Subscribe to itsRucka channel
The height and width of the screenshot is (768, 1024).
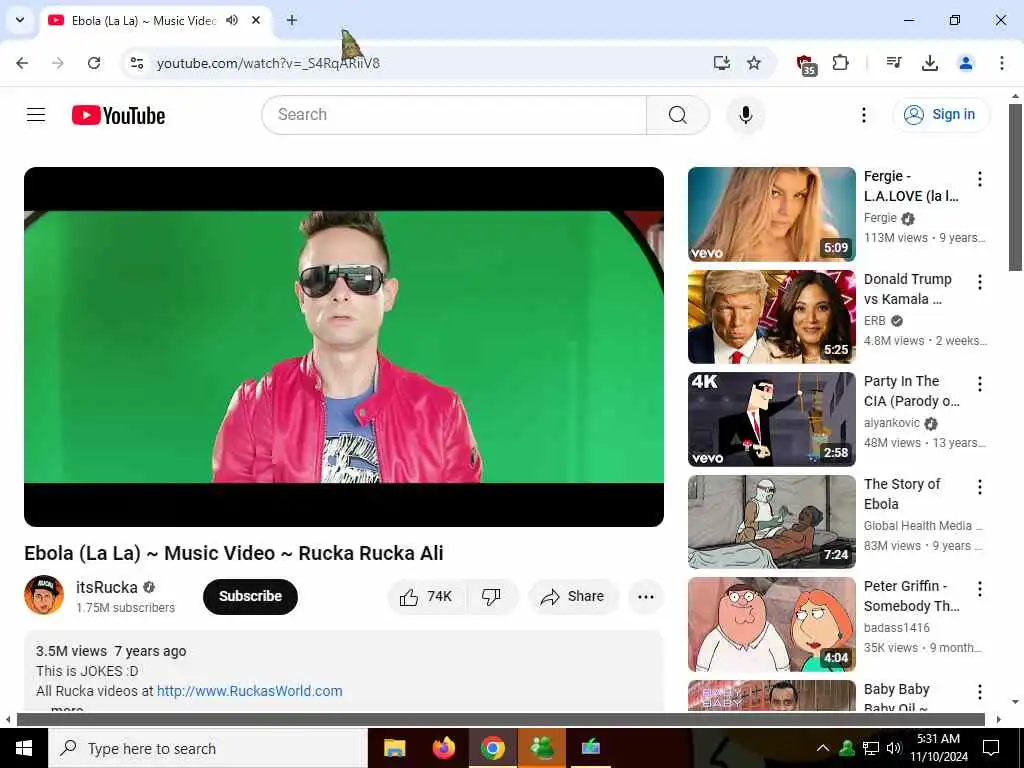tap(250, 596)
